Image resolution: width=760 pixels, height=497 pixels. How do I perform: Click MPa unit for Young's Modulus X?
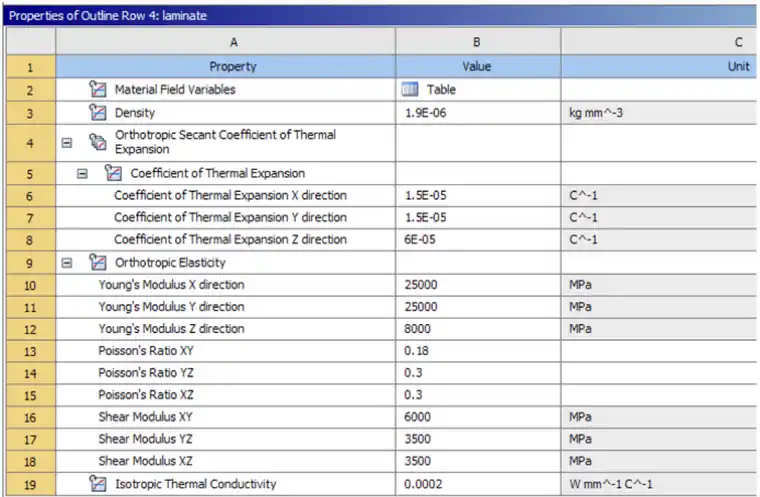coord(659,285)
